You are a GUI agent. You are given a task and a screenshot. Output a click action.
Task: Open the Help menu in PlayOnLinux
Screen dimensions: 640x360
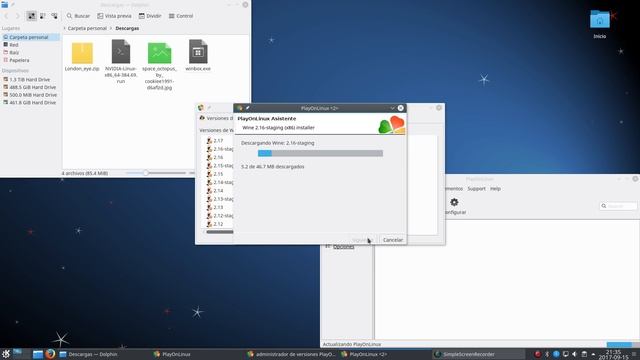click(495, 189)
